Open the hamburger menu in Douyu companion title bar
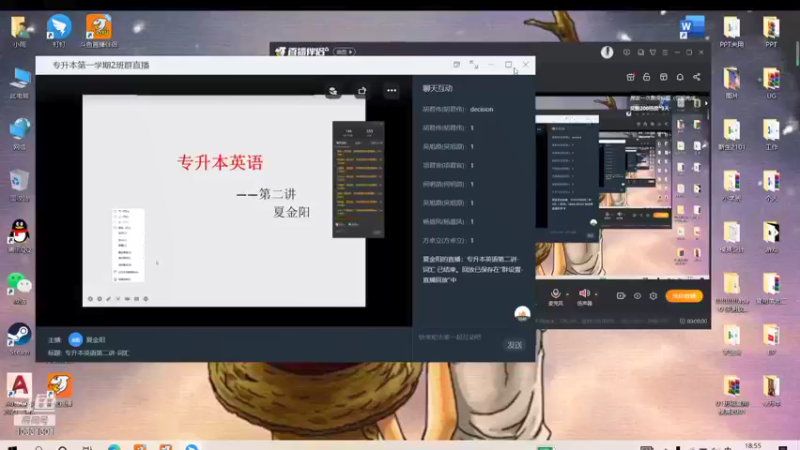The width and height of the screenshot is (800, 450). click(x=665, y=52)
